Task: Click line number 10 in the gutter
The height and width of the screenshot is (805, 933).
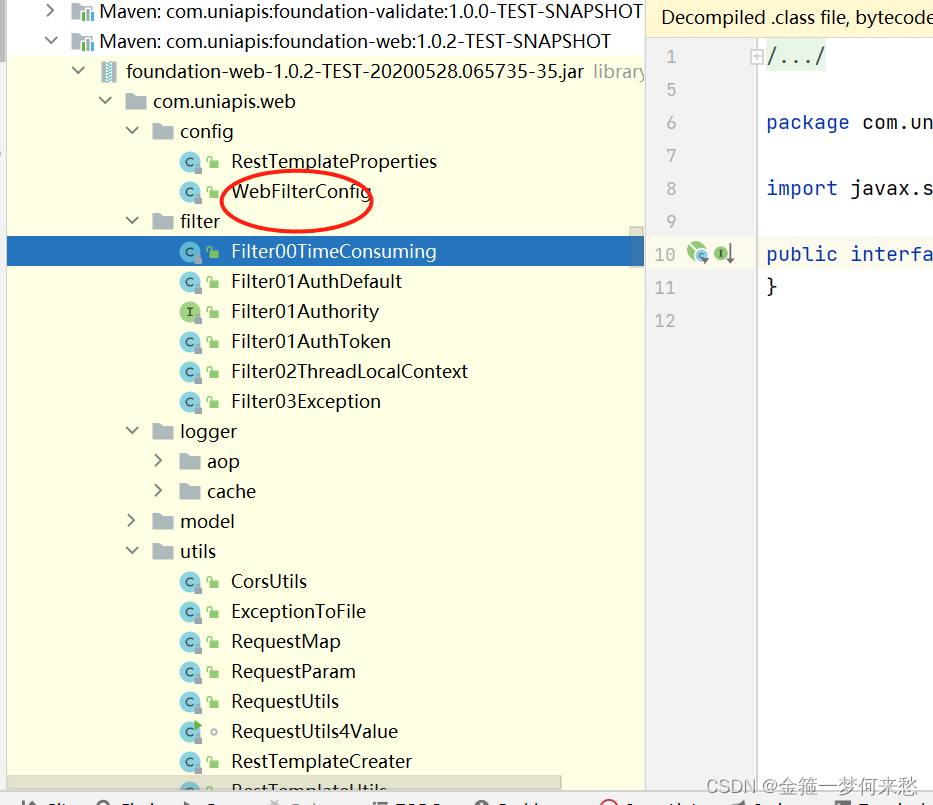Action: (x=665, y=255)
